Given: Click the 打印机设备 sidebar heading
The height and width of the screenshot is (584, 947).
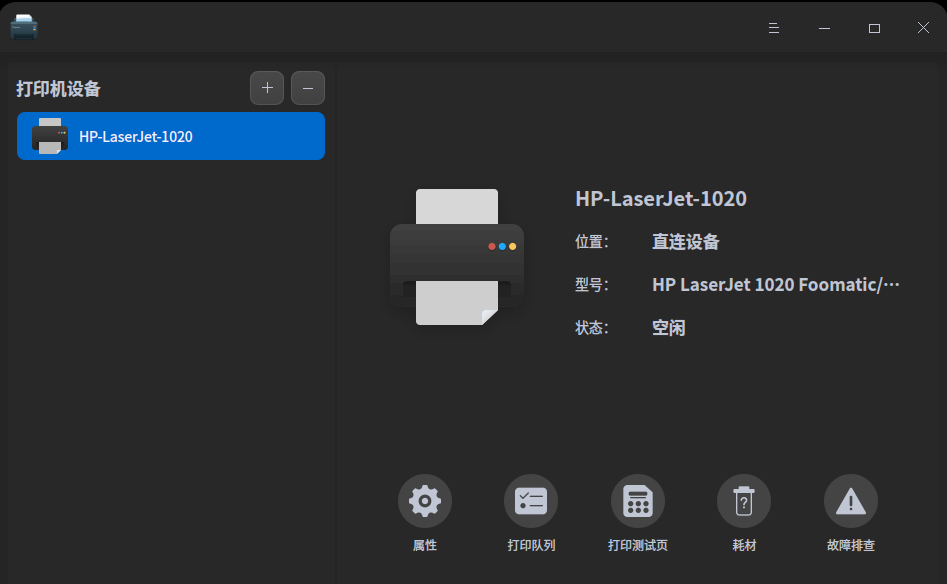Looking at the screenshot, I should tap(59, 89).
